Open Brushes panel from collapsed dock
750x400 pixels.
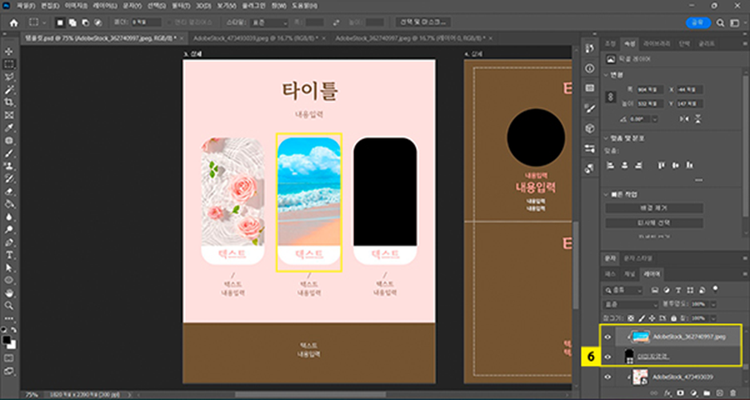point(590,109)
